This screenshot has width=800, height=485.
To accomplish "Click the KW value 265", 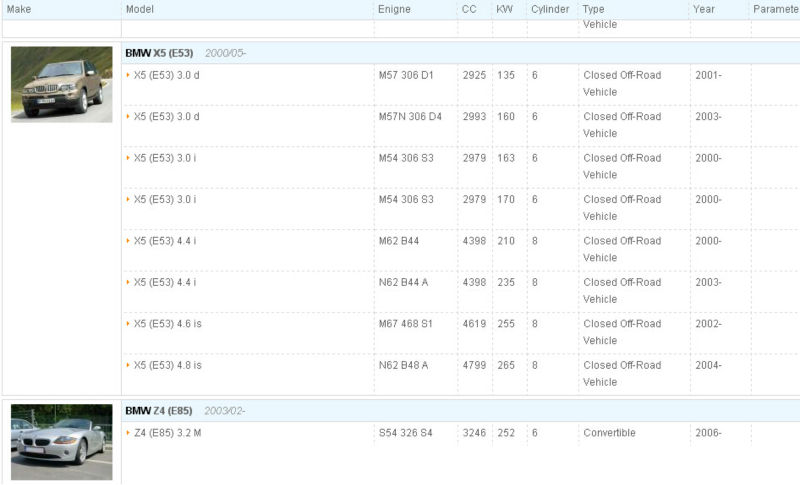I will click(x=506, y=365).
